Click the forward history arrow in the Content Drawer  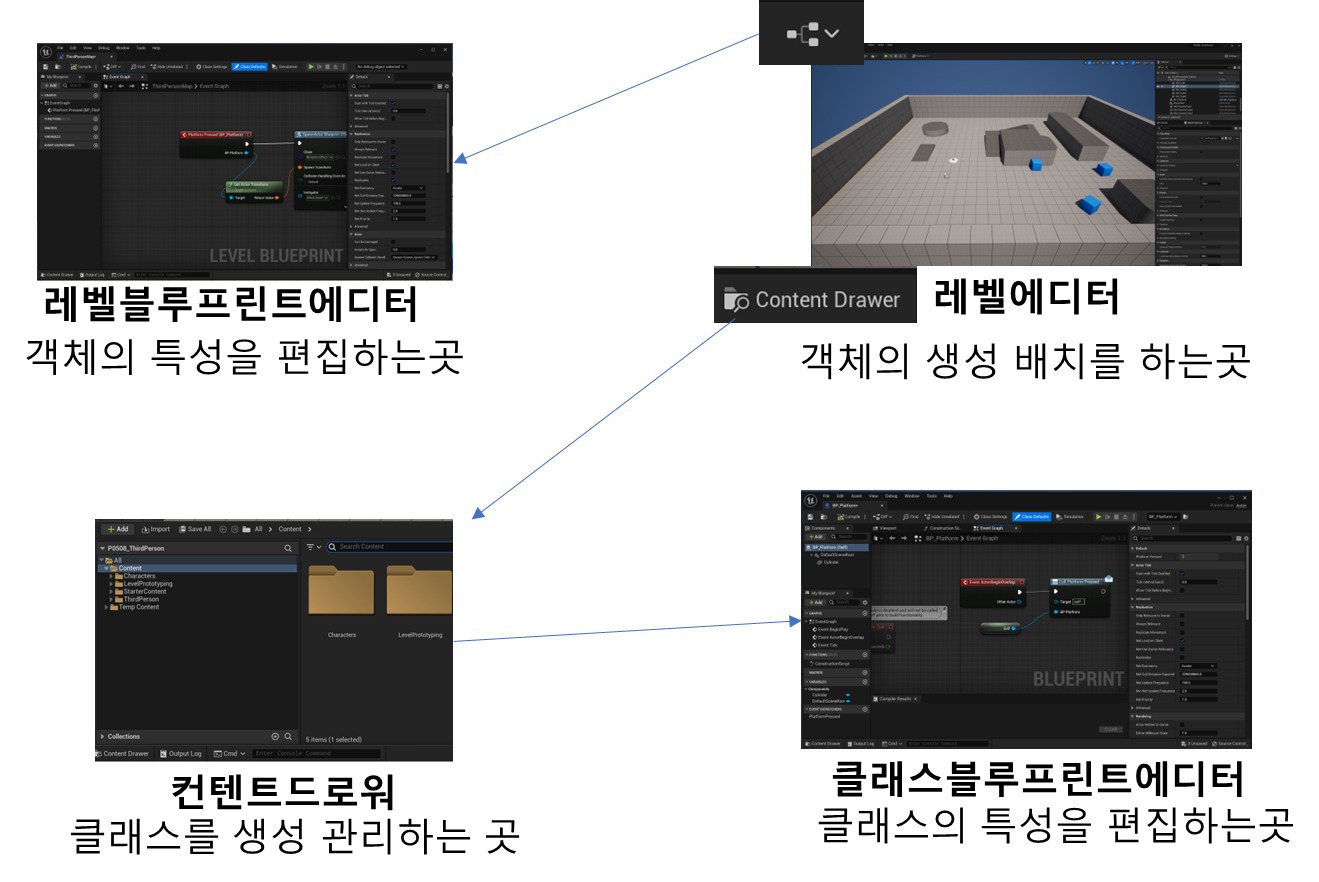click(234, 529)
